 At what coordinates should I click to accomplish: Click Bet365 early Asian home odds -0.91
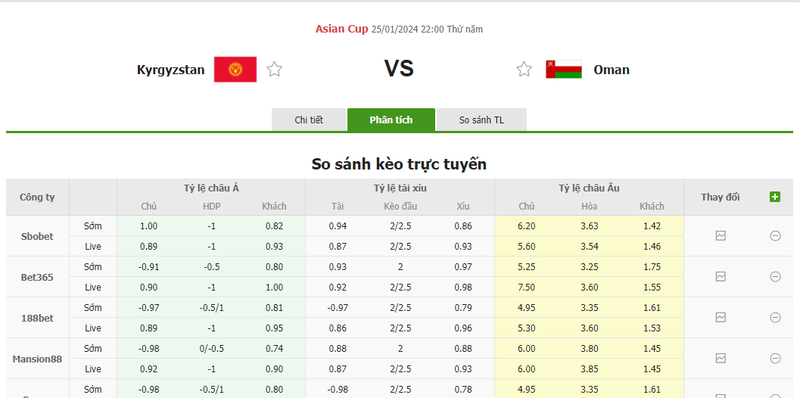pyautogui.click(x=148, y=267)
